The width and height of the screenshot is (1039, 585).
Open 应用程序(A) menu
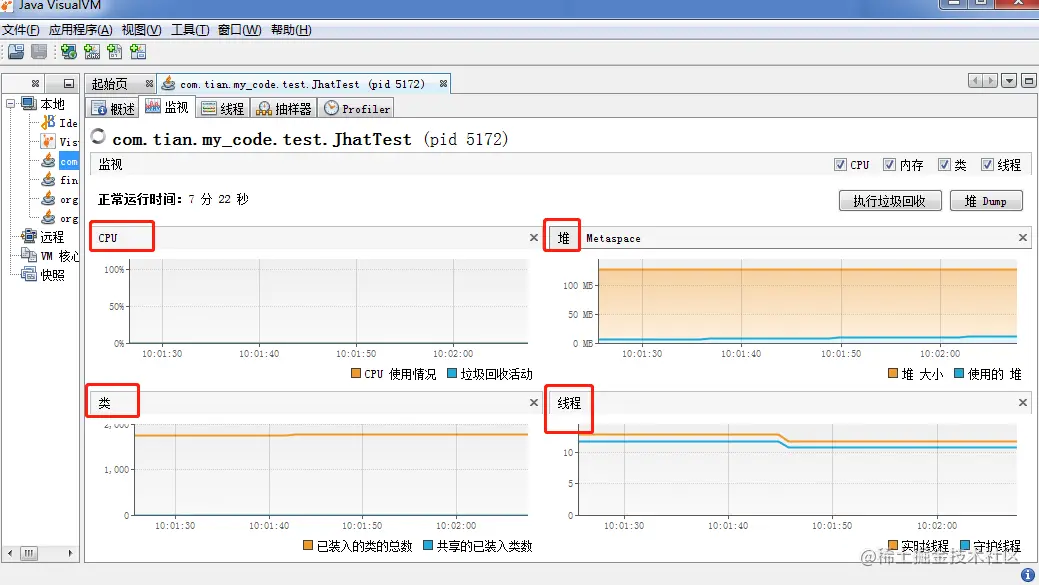point(80,30)
